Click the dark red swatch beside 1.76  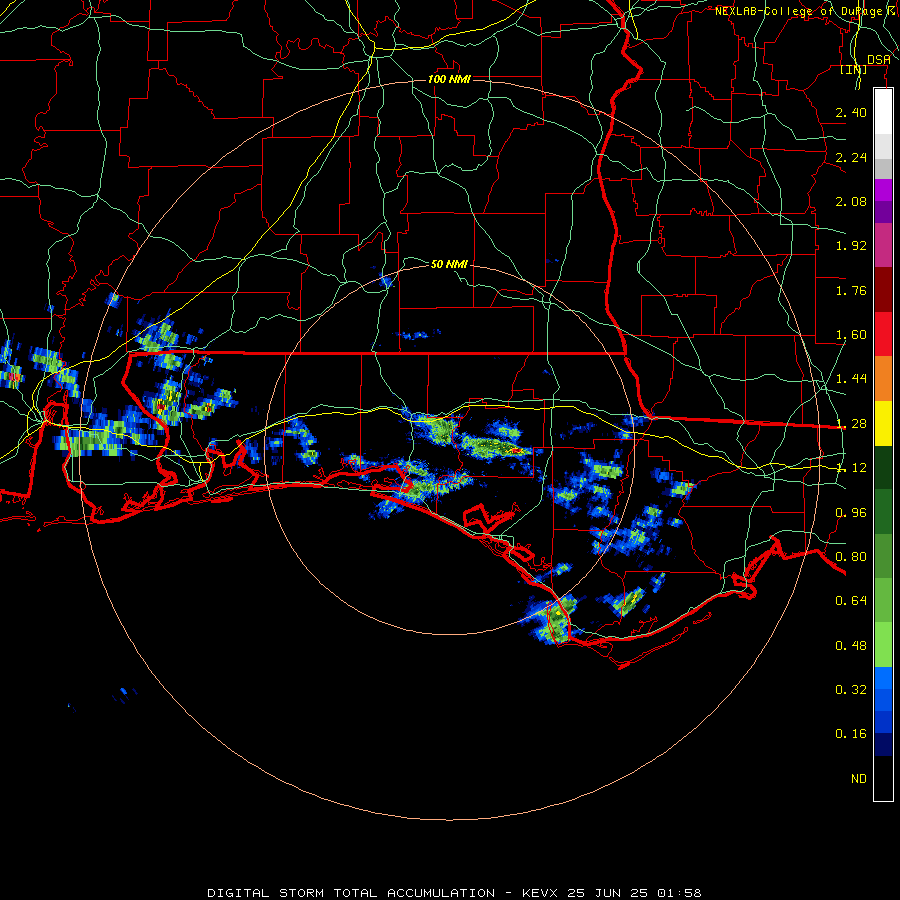coord(883,290)
